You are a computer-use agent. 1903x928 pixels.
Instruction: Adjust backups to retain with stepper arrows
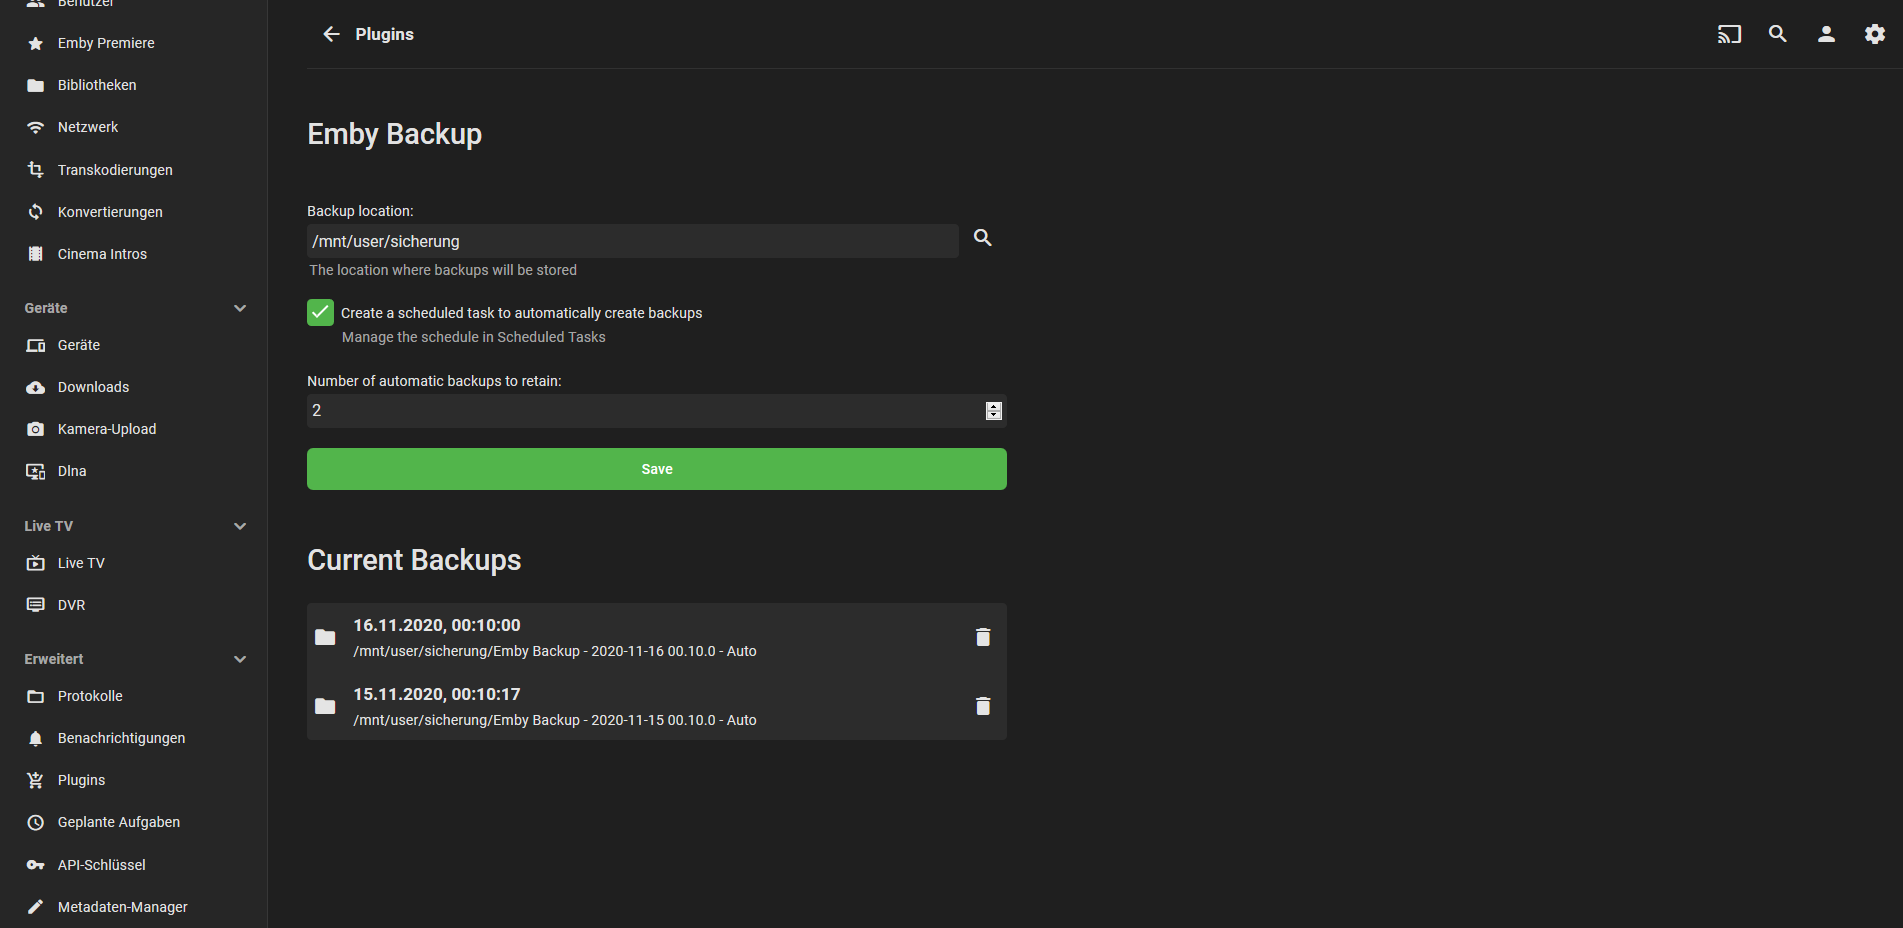click(994, 411)
